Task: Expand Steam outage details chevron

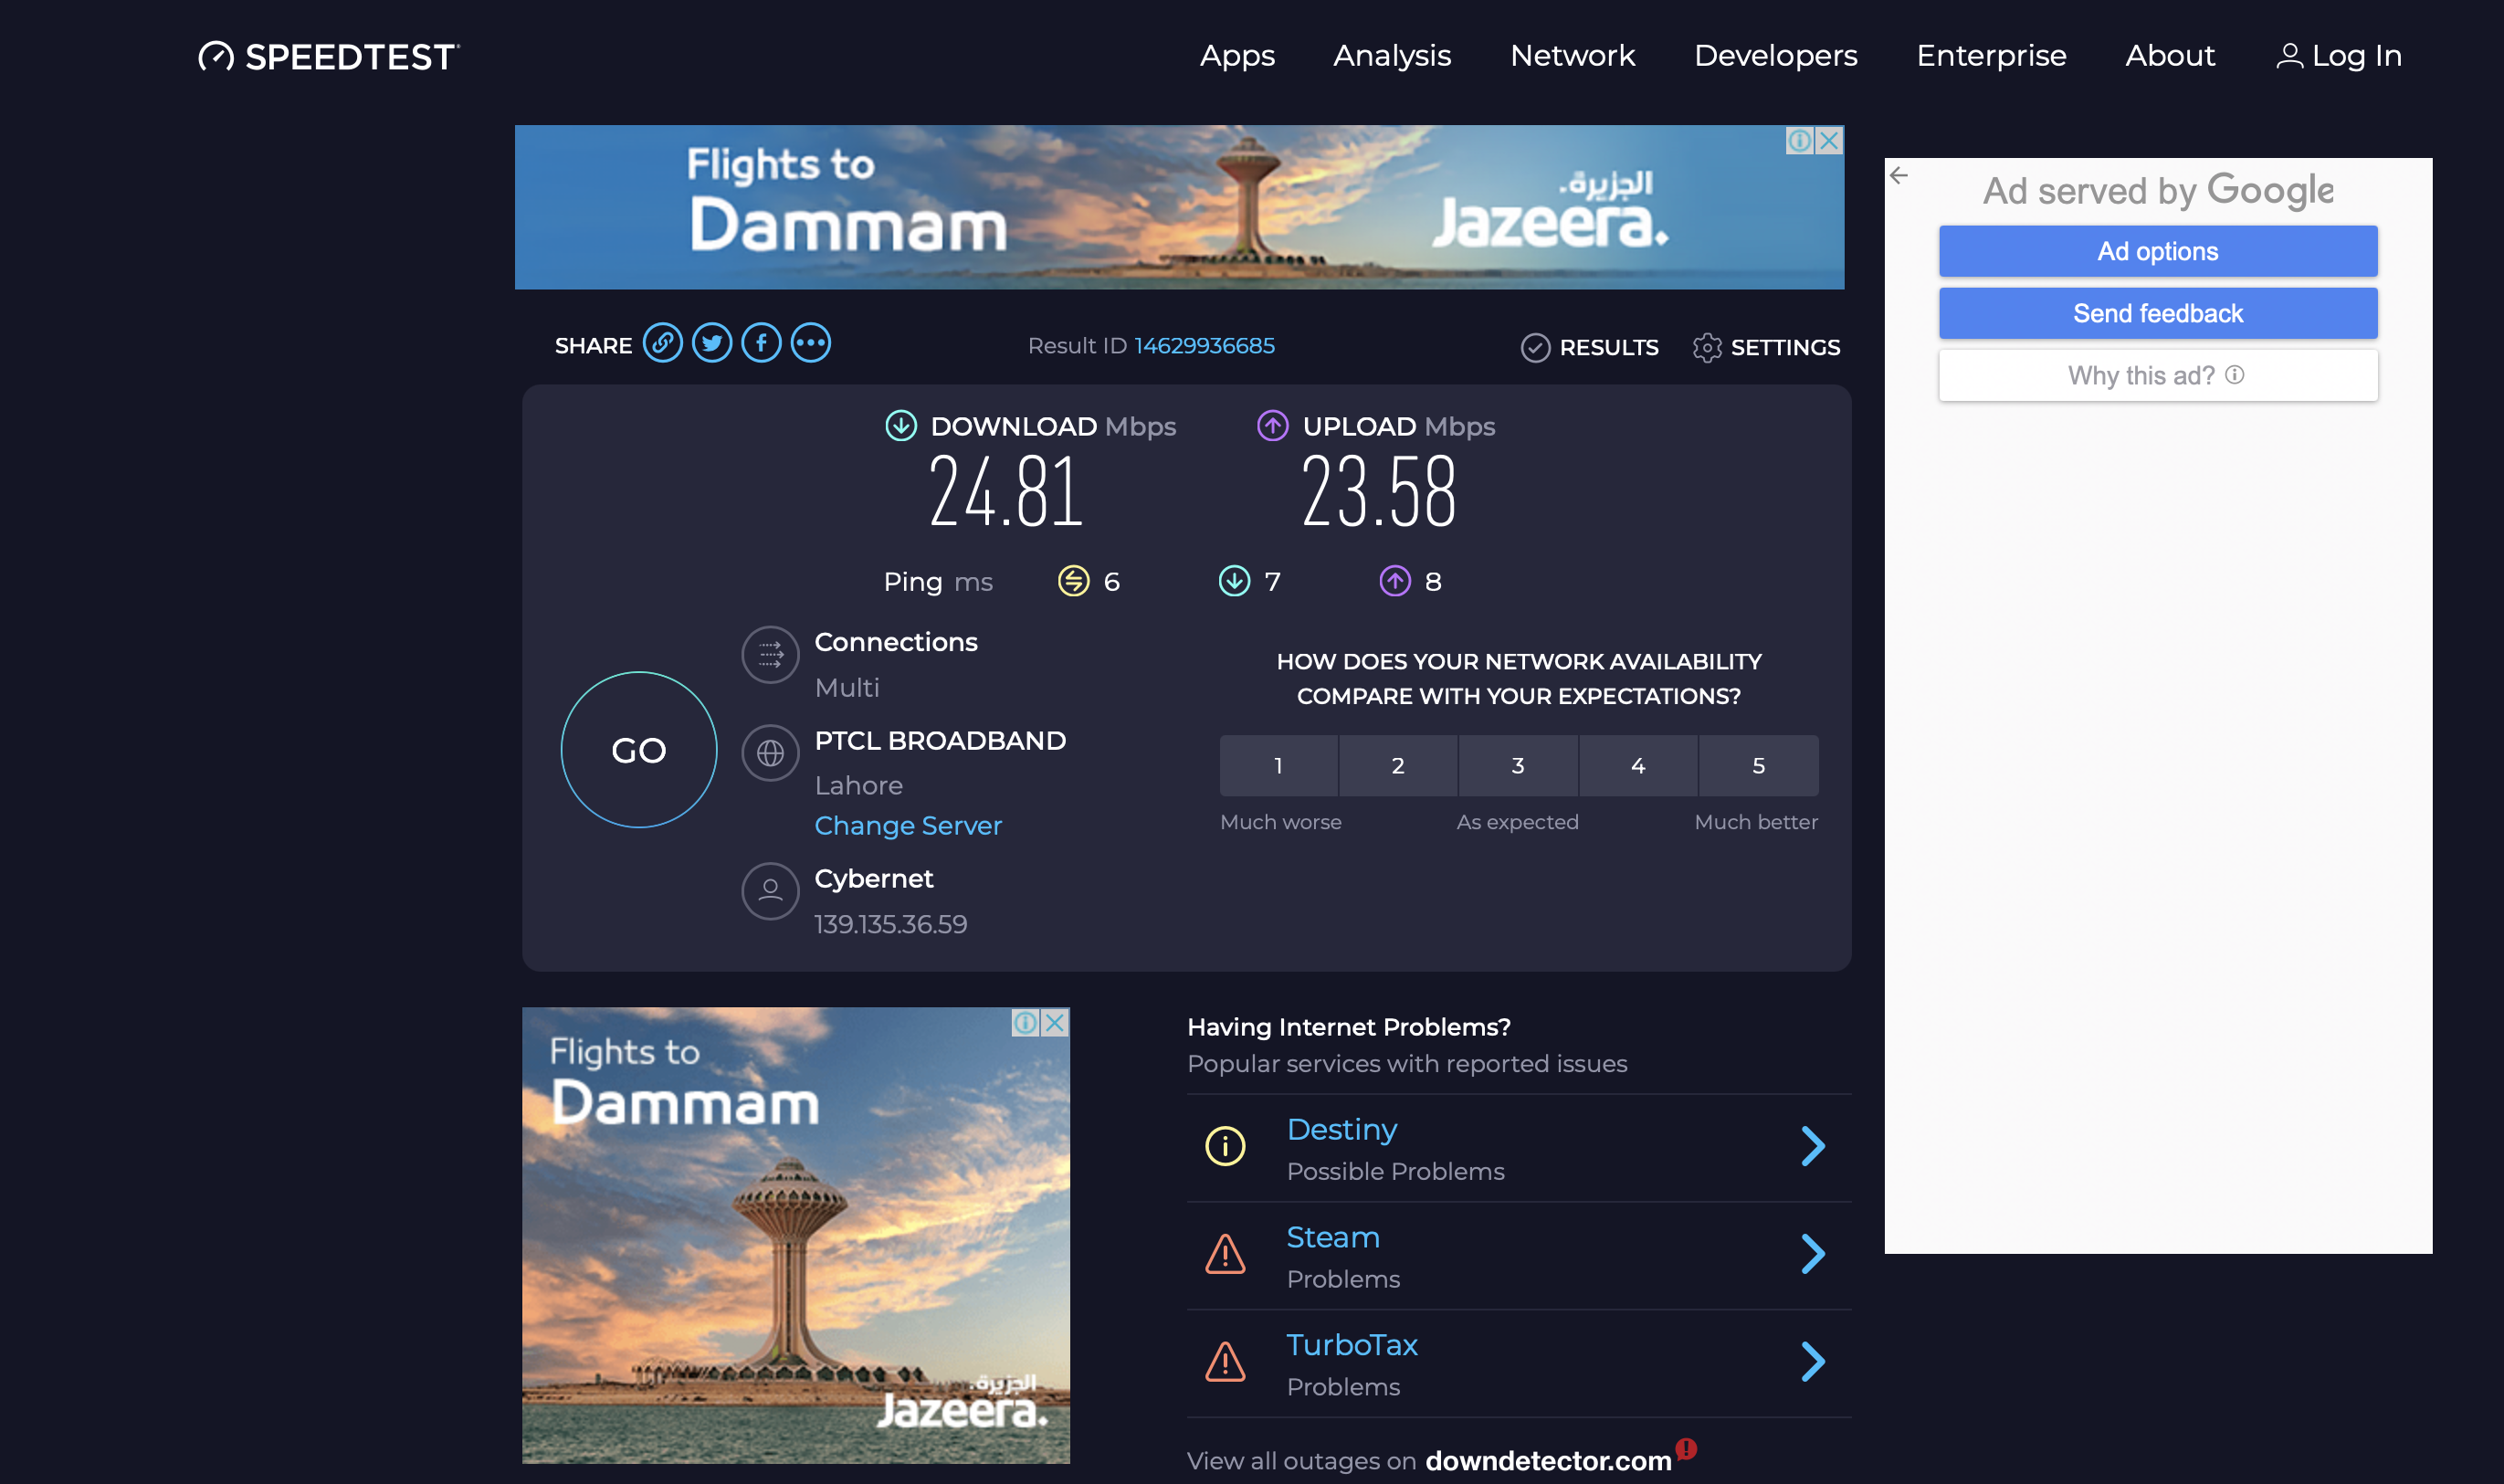Action: pos(1813,1254)
